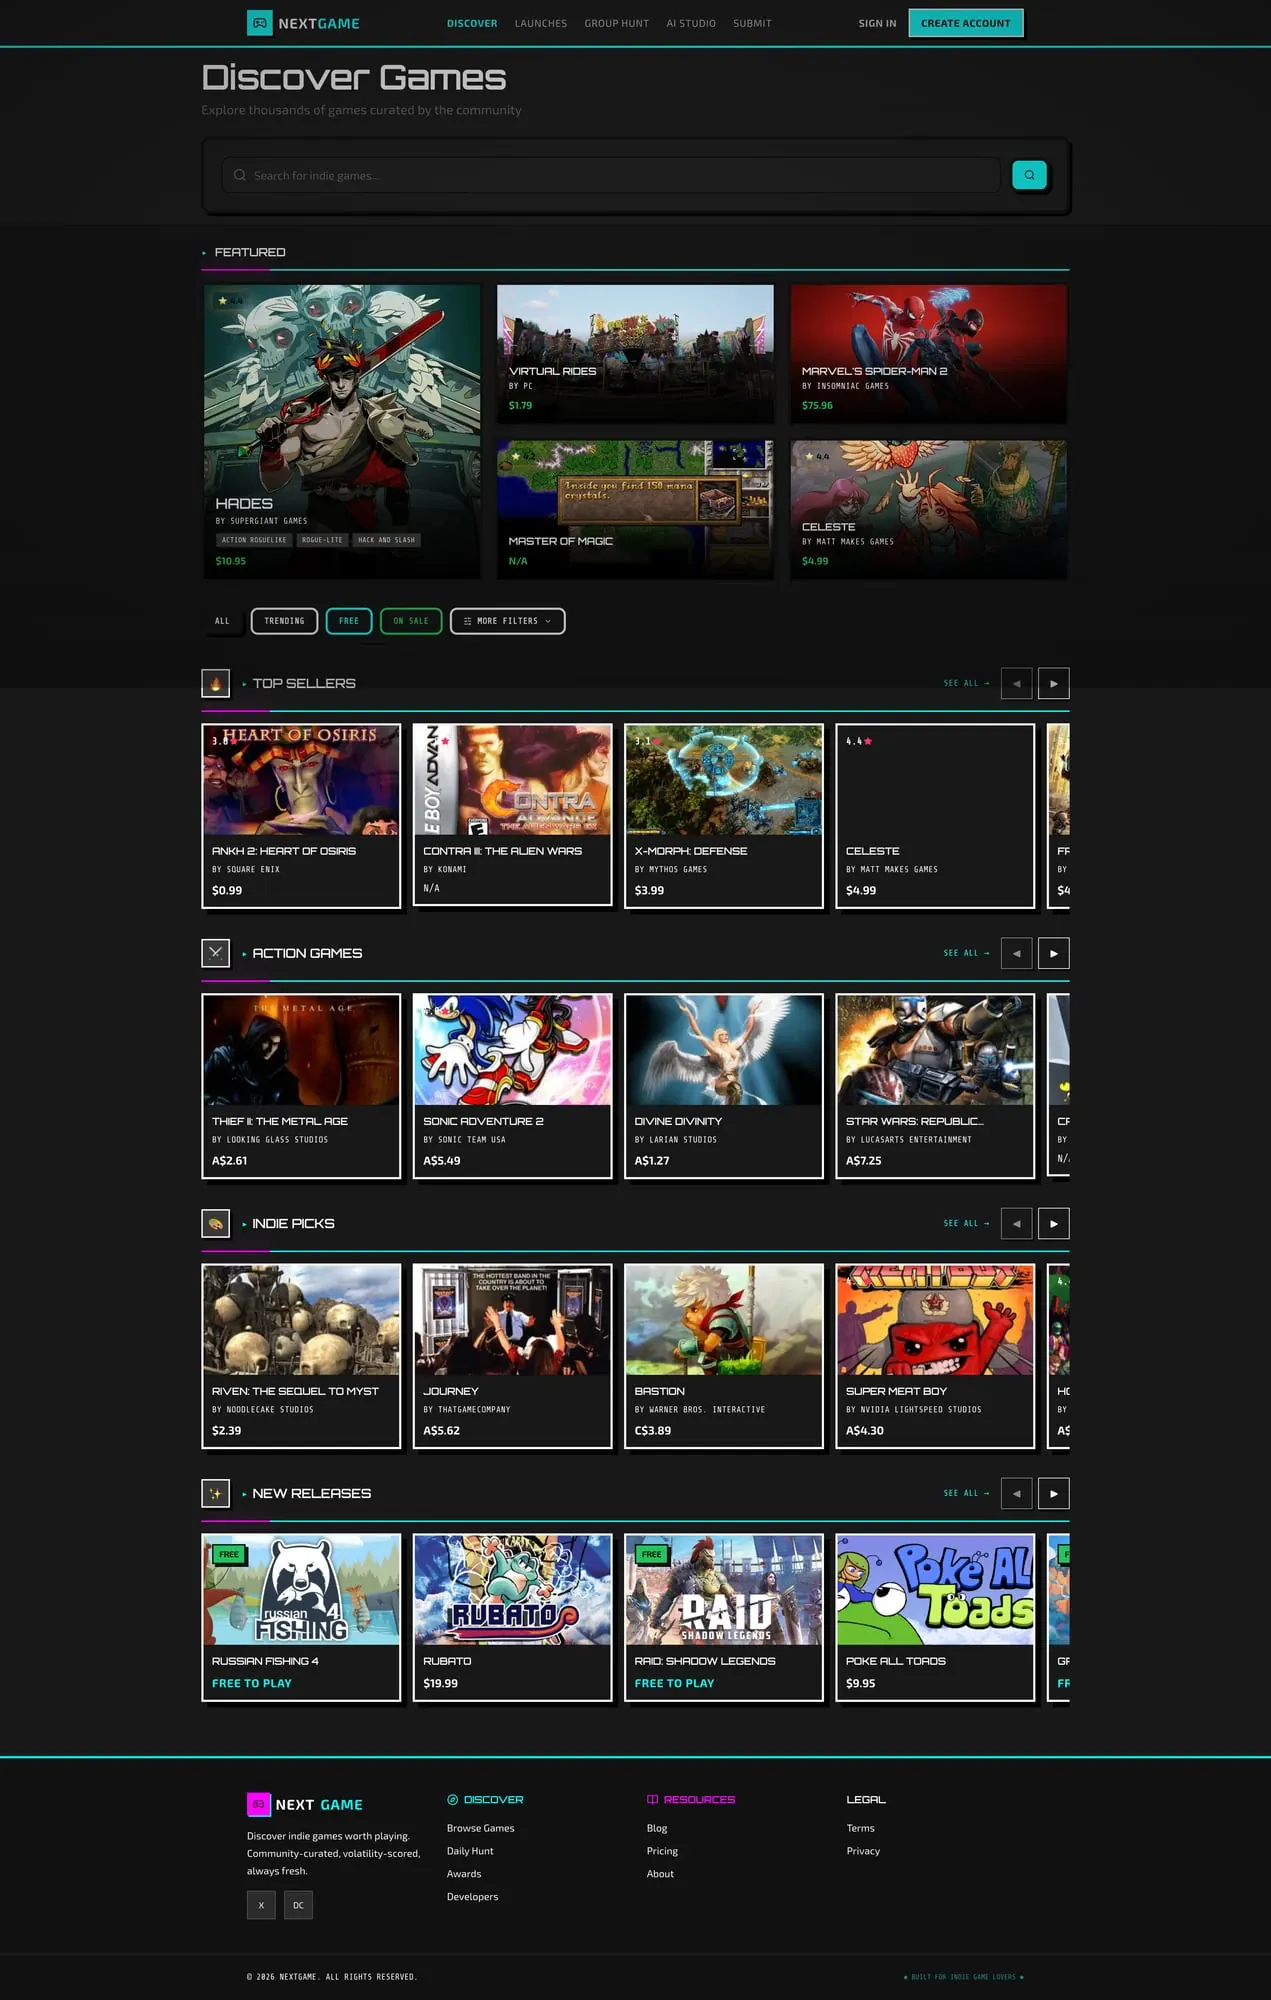Image resolution: width=1271 pixels, height=2000 pixels.
Task: Click the Indie Picks palette icon
Action: (x=215, y=1223)
